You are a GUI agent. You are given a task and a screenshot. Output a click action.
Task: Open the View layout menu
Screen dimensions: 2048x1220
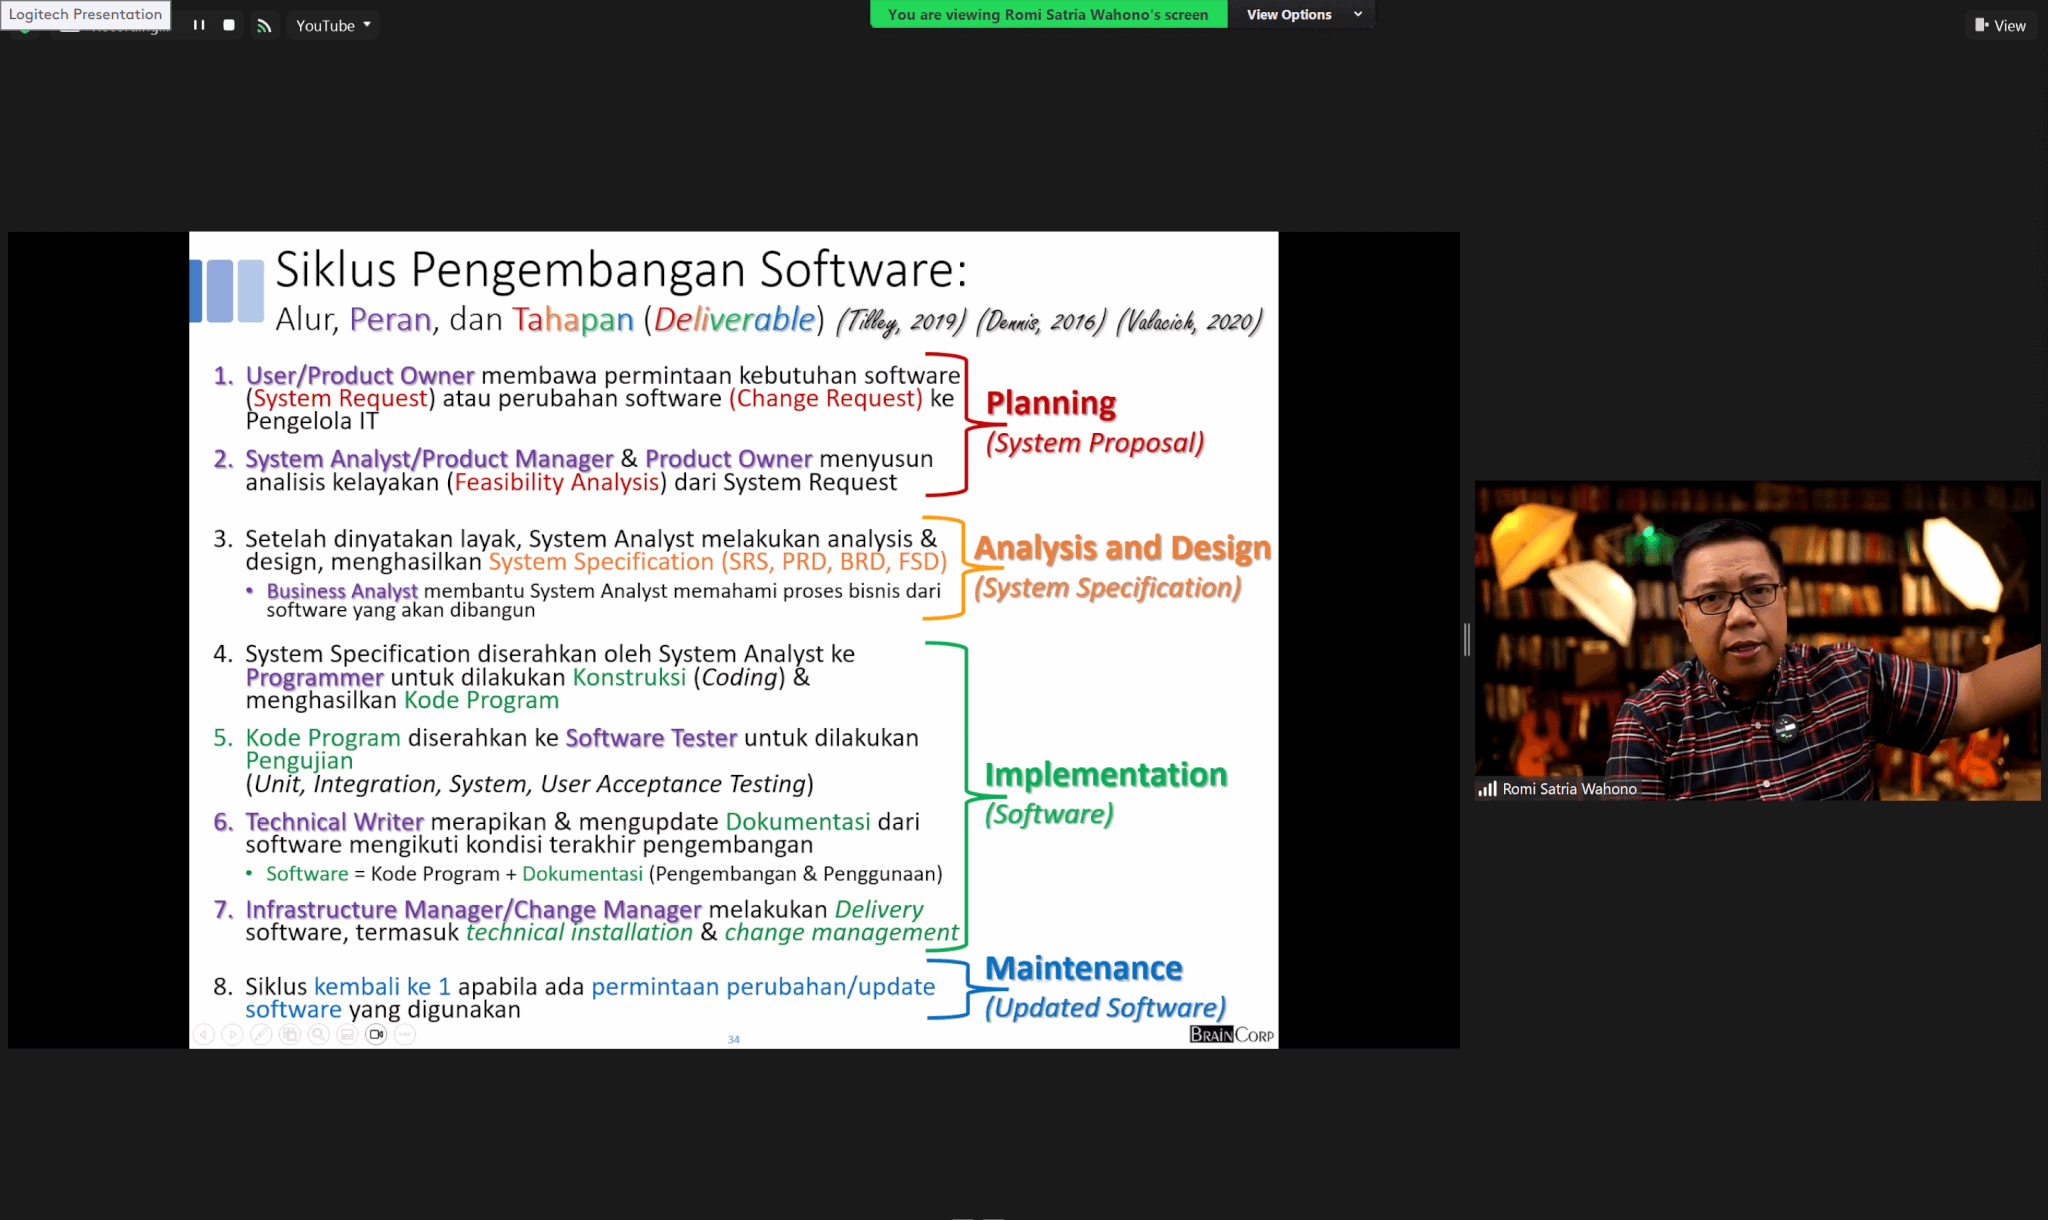tap(2000, 25)
